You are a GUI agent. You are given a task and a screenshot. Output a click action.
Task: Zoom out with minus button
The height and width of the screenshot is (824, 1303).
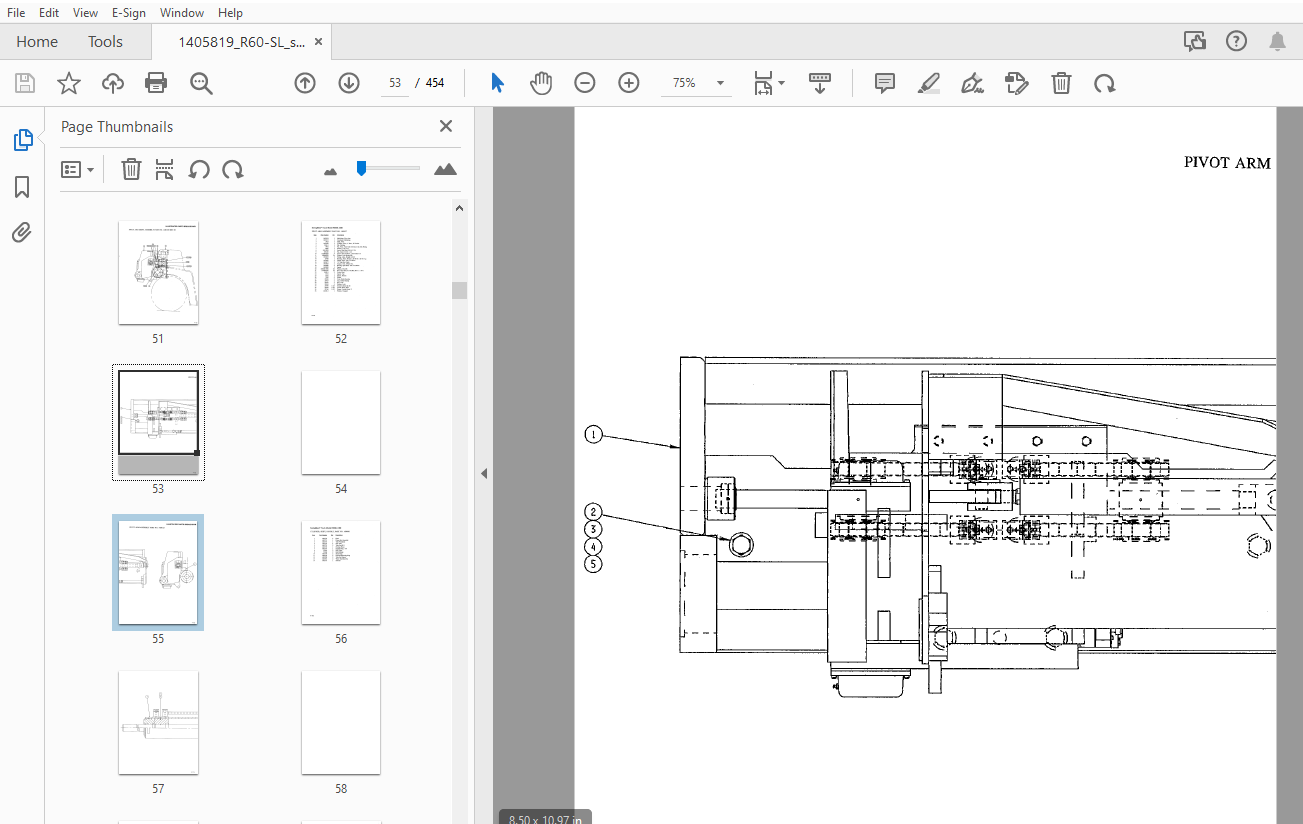(x=585, y=83)
